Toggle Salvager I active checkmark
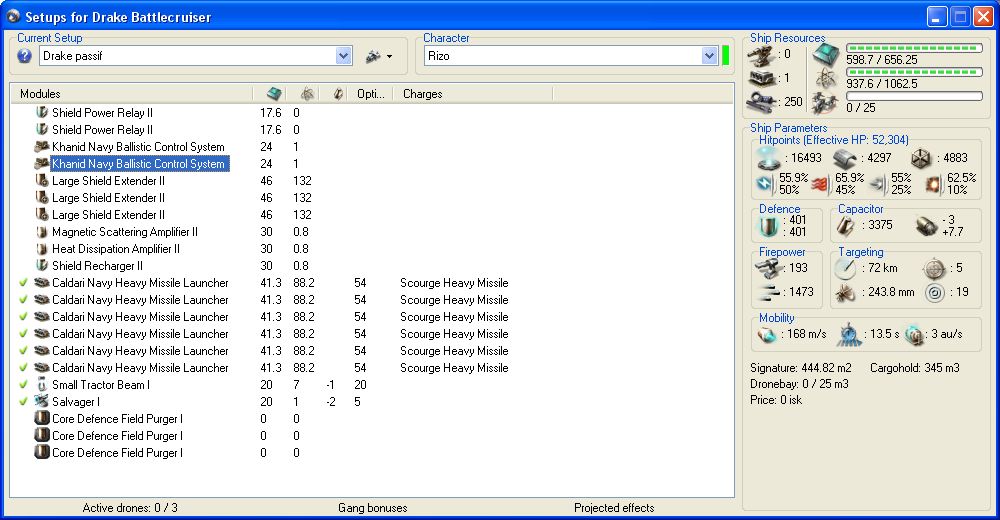This screenshot has height=520, width=1000. click(x=24, y=402)
